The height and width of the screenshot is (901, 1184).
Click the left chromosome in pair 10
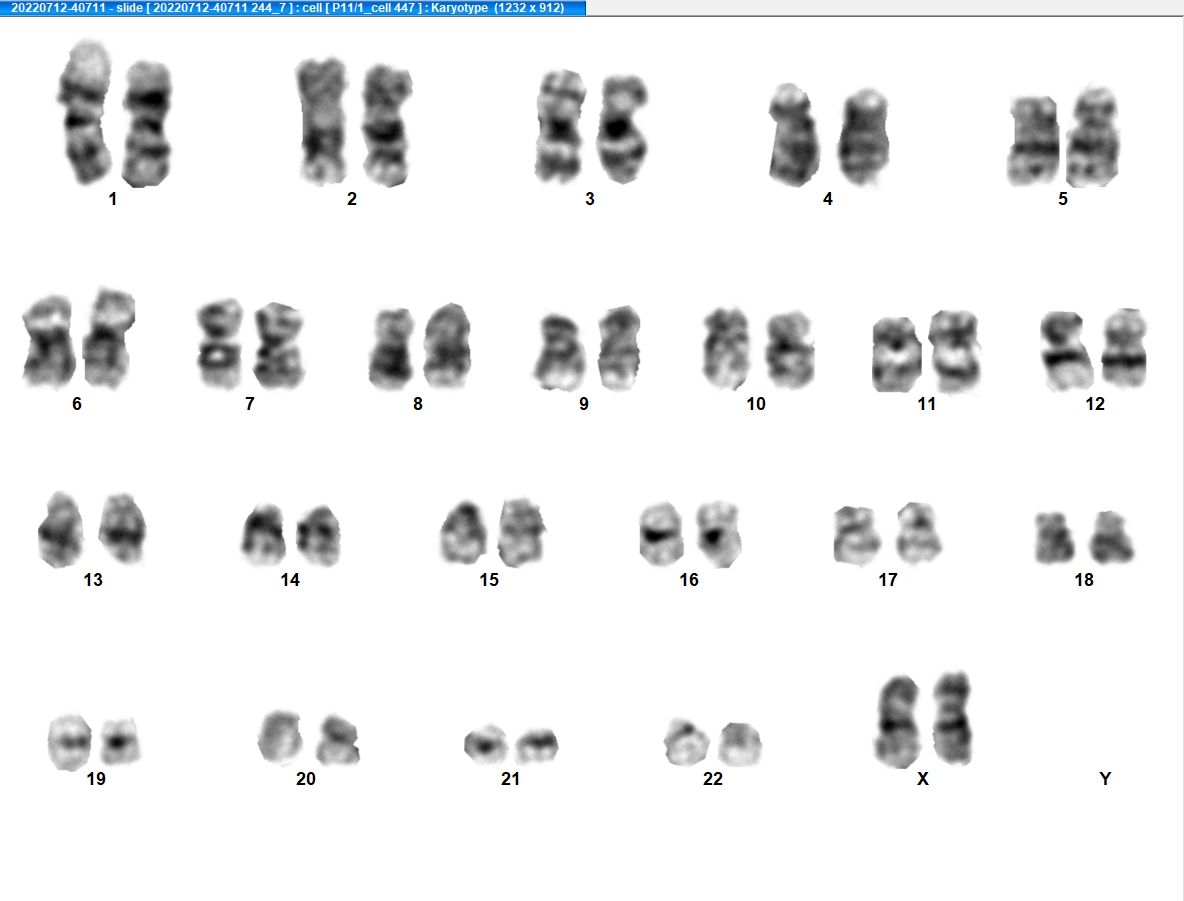click(726, 348)
